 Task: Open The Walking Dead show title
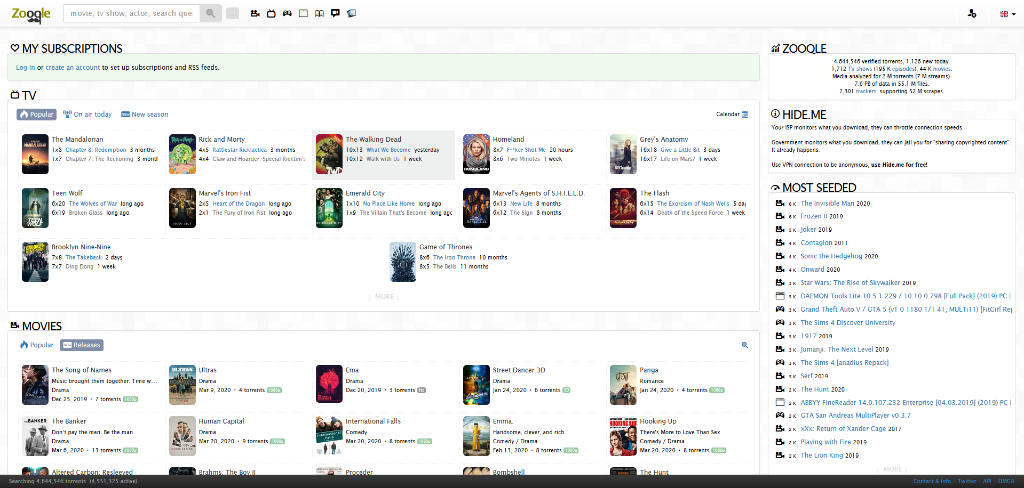click(374, 139)
